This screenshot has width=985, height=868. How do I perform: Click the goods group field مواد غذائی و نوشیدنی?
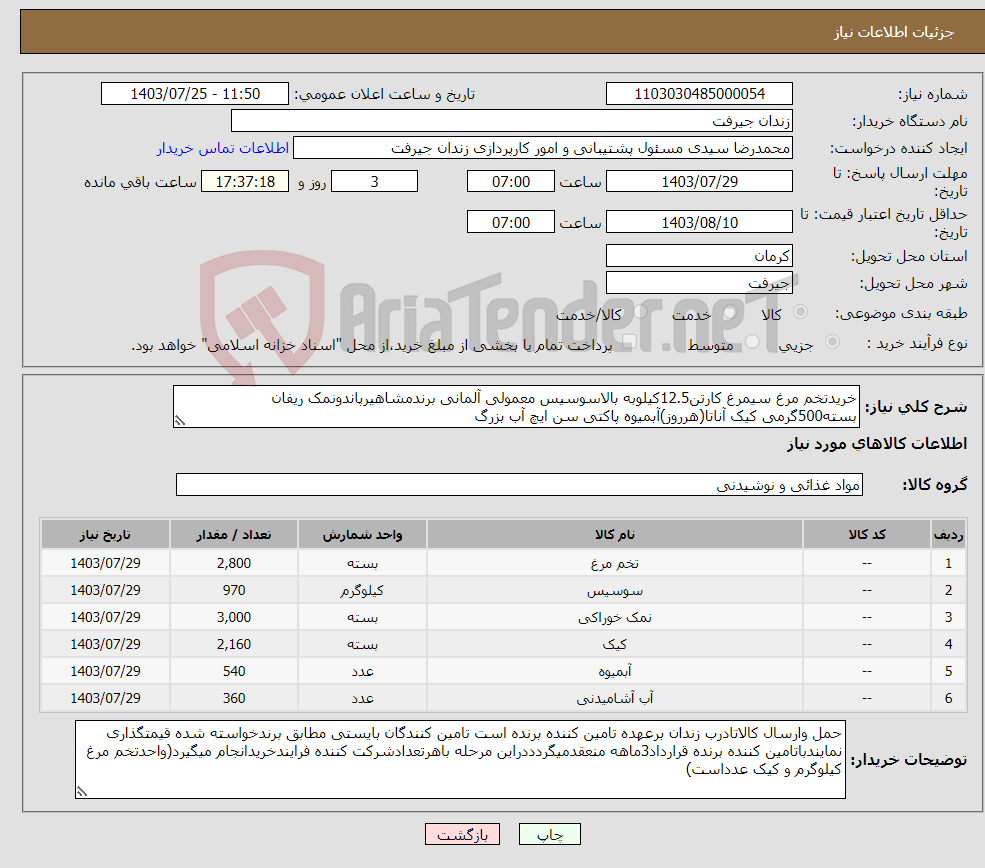pyautogui.click(x=520, y=485)
